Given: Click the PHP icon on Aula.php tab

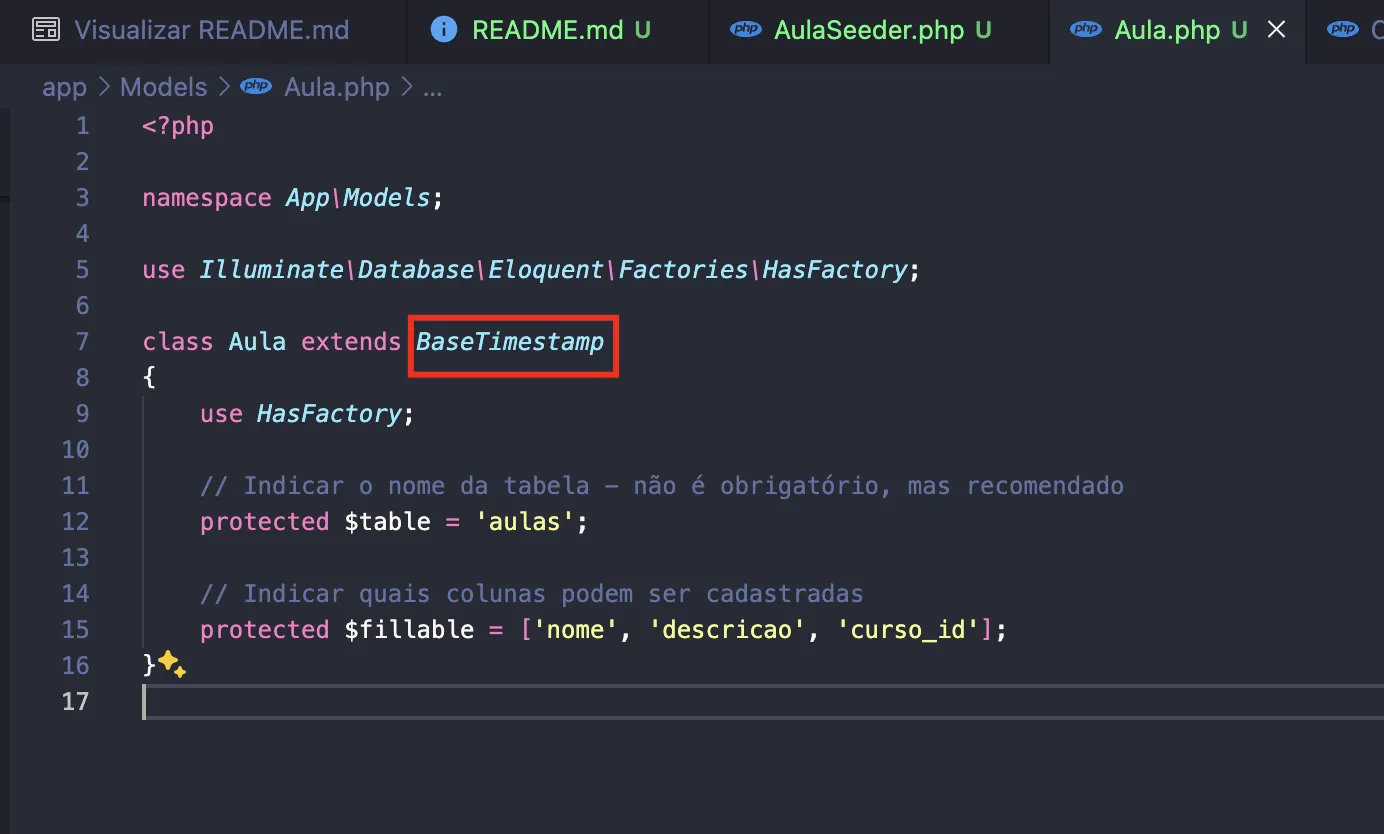Looking at the screenshot, I should point(1085,30).
